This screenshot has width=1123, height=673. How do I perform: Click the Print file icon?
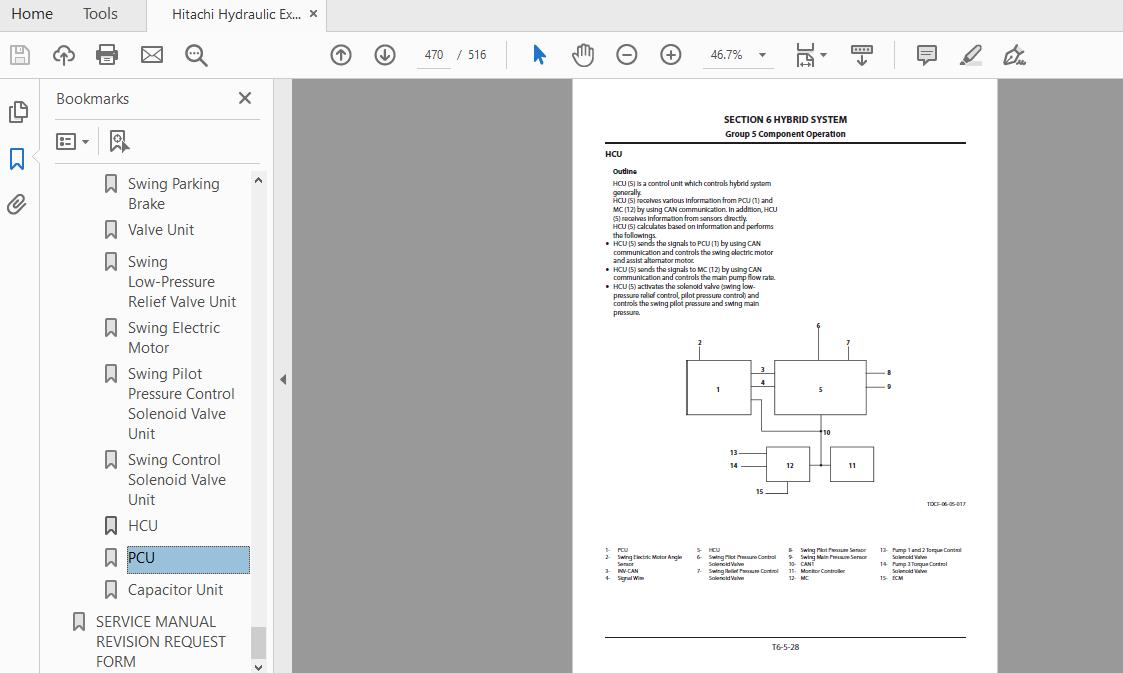[x=107, y=55]
